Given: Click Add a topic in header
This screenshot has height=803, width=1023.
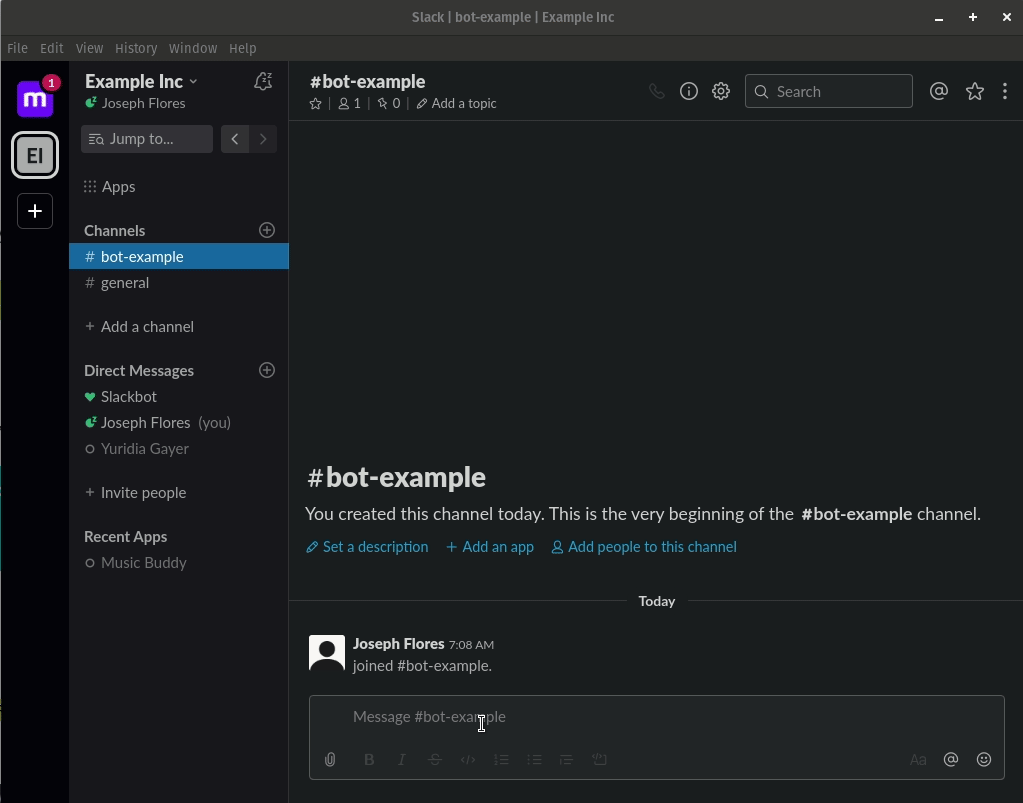Looking at the screenshot, I should pyautogui.click(x=457, y=104).
